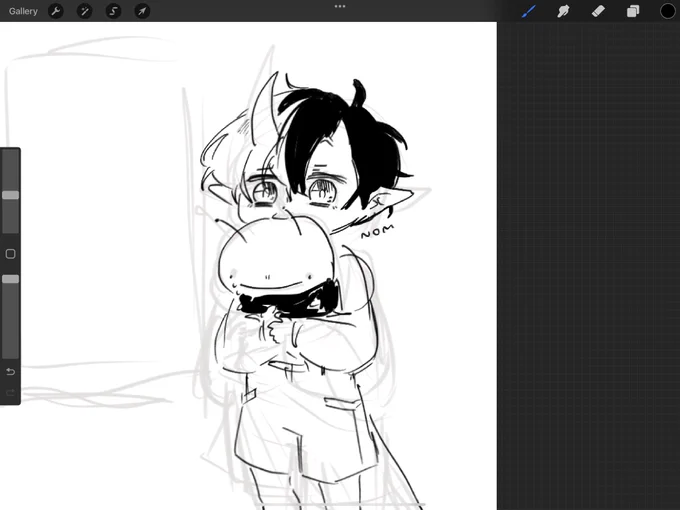Open the black active color swatch
Screen dimensions: 680x510
point(667,11)
